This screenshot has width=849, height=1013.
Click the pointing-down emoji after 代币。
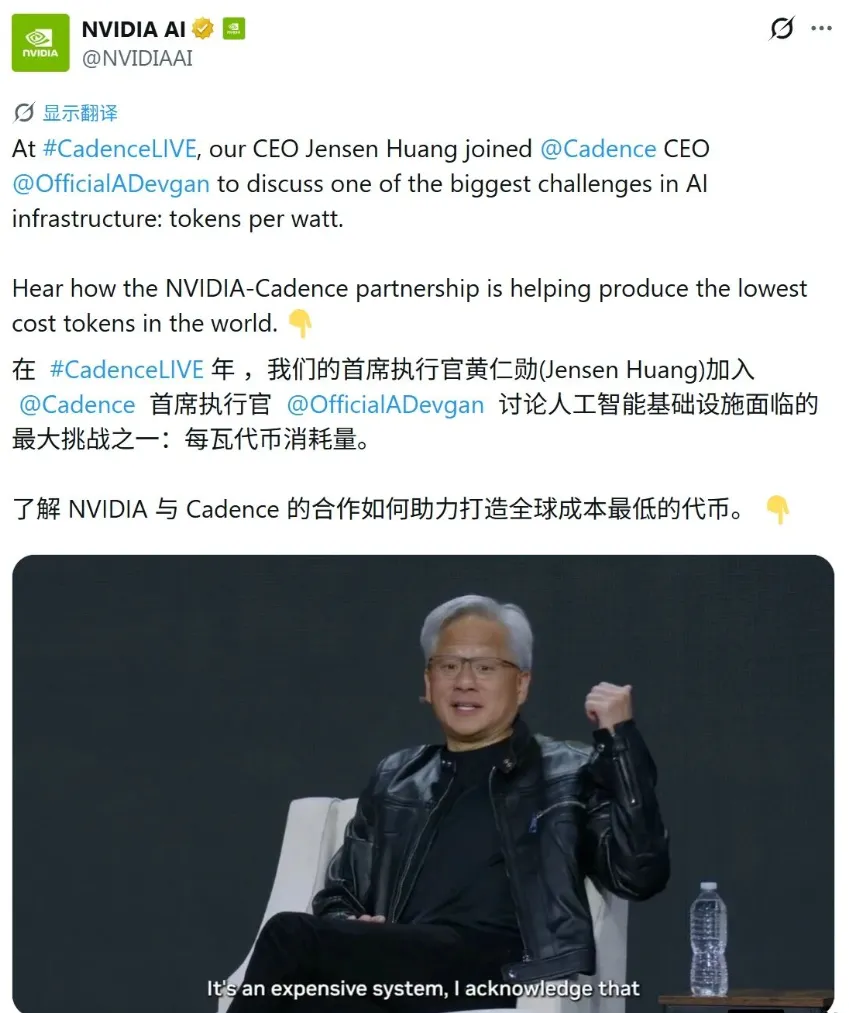tap(777, 510)
